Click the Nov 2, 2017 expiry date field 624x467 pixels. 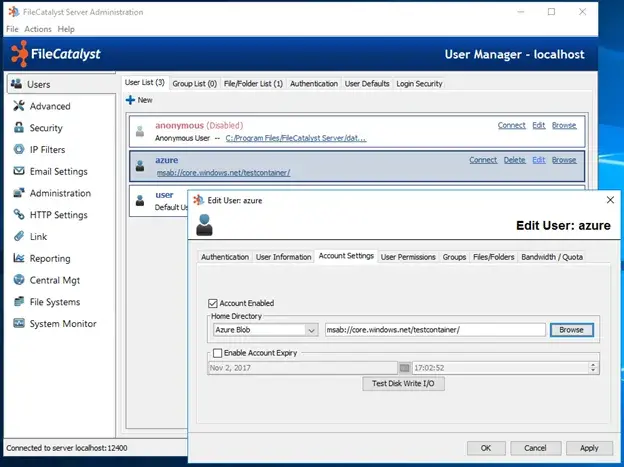[302, 368]
